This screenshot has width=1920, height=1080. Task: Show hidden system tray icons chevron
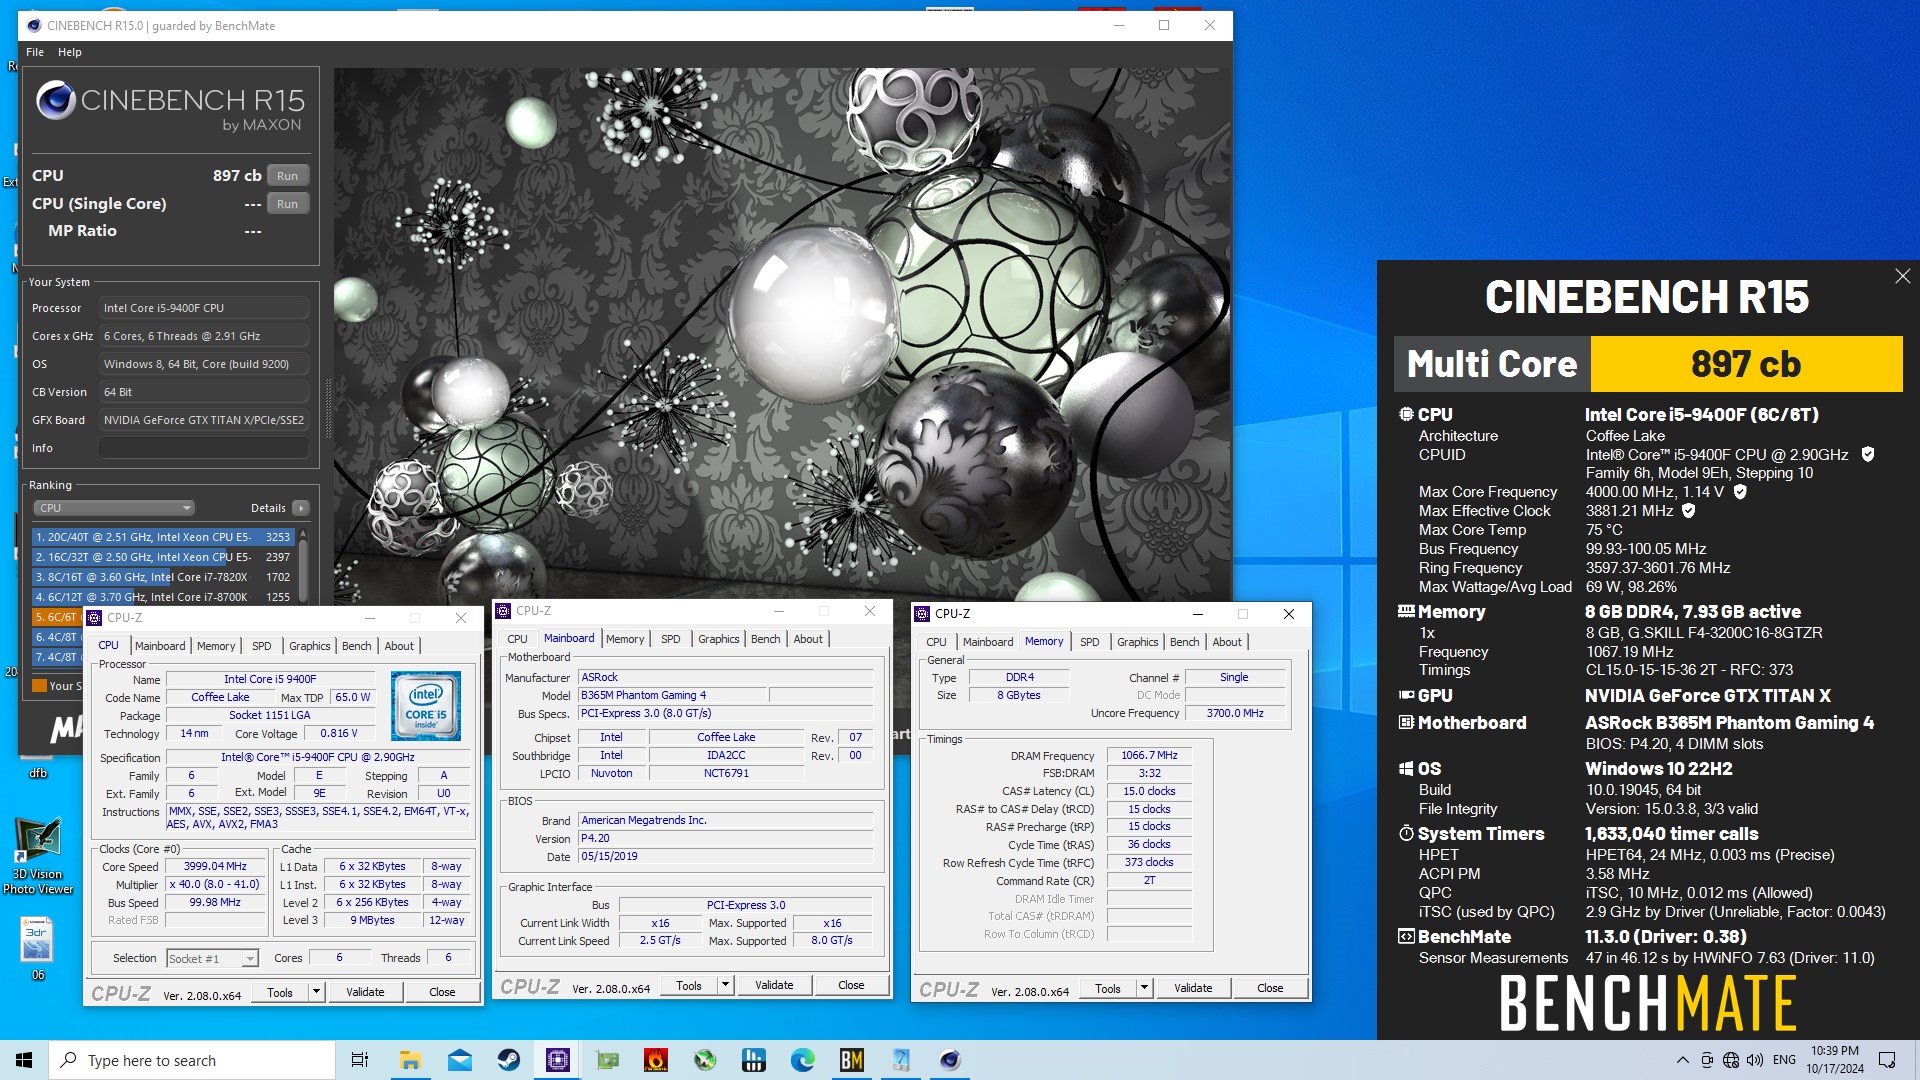1682,1060
